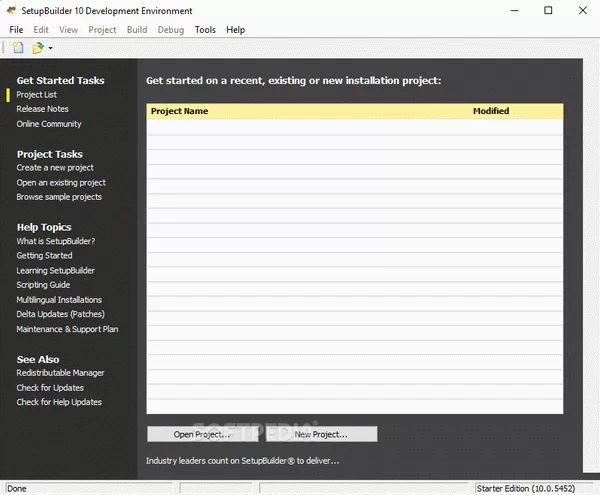Open Multilingual Installations help topic

pyautogui.click(x=59, y=300)
